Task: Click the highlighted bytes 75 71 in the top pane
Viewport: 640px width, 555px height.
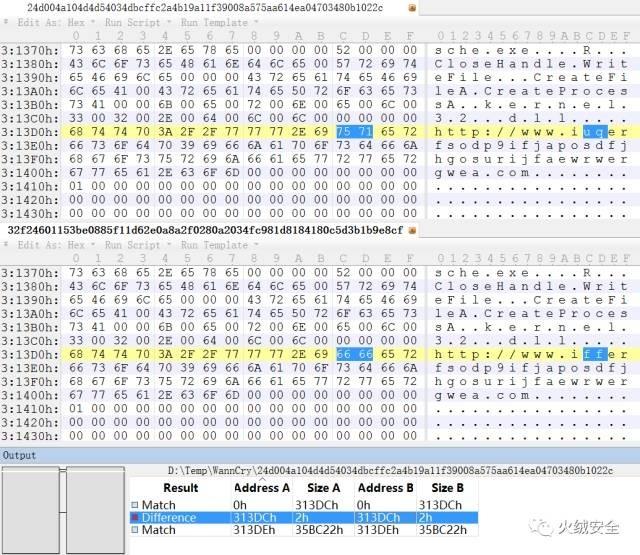Action: 354,132
